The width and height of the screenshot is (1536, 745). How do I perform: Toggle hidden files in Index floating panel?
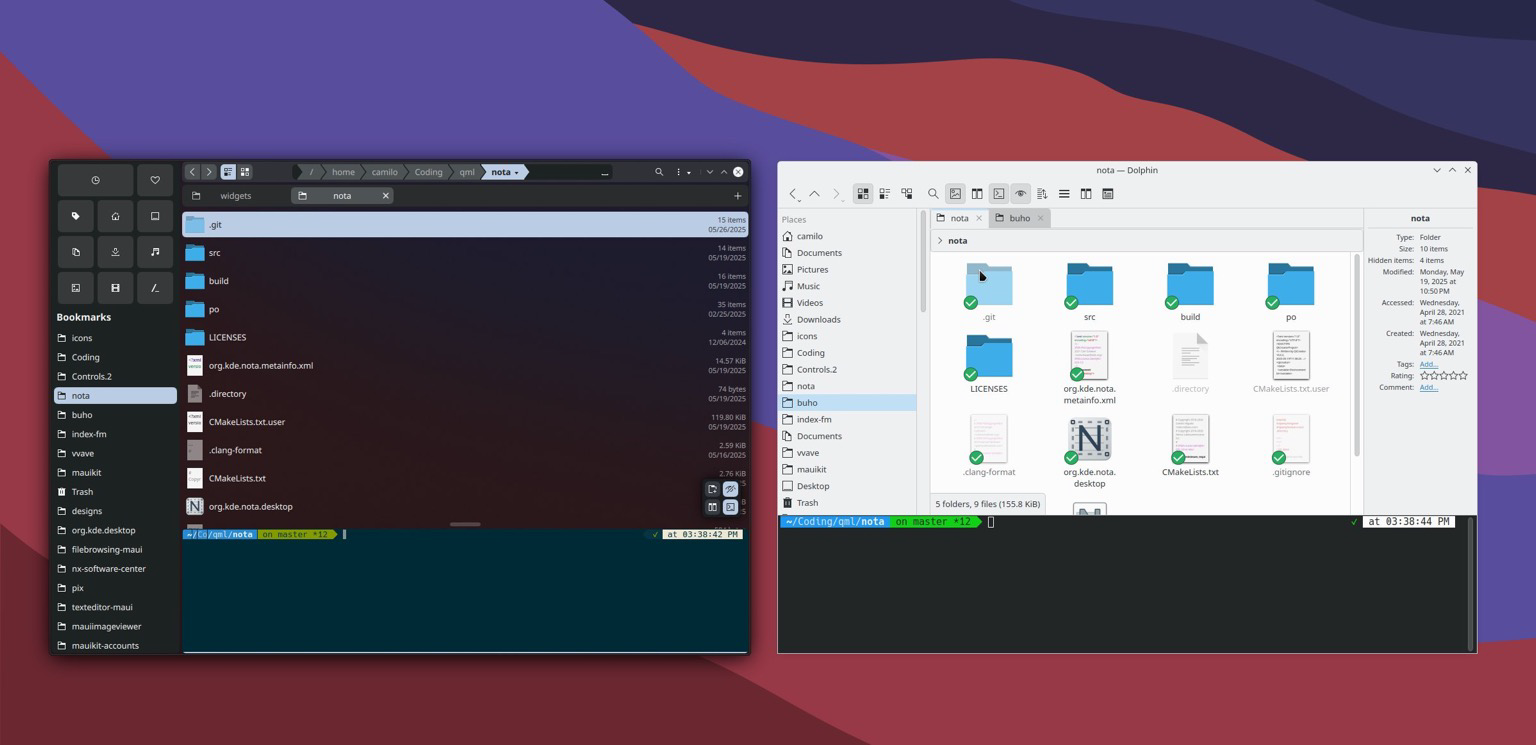tap(730, 489)
